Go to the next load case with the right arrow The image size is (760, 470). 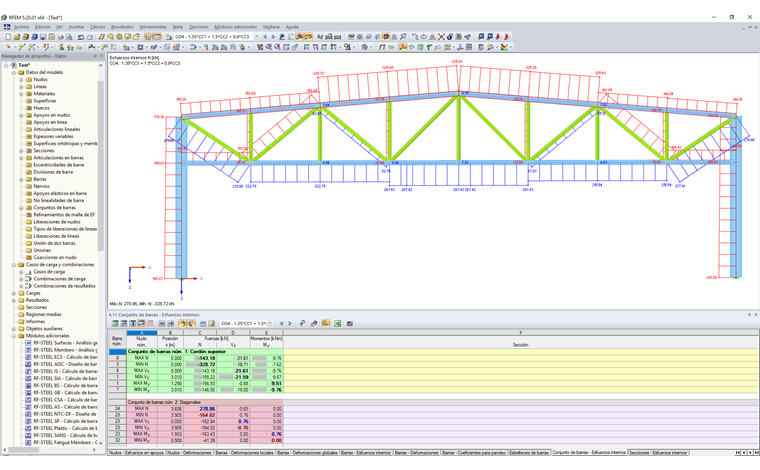coord(273,37)
